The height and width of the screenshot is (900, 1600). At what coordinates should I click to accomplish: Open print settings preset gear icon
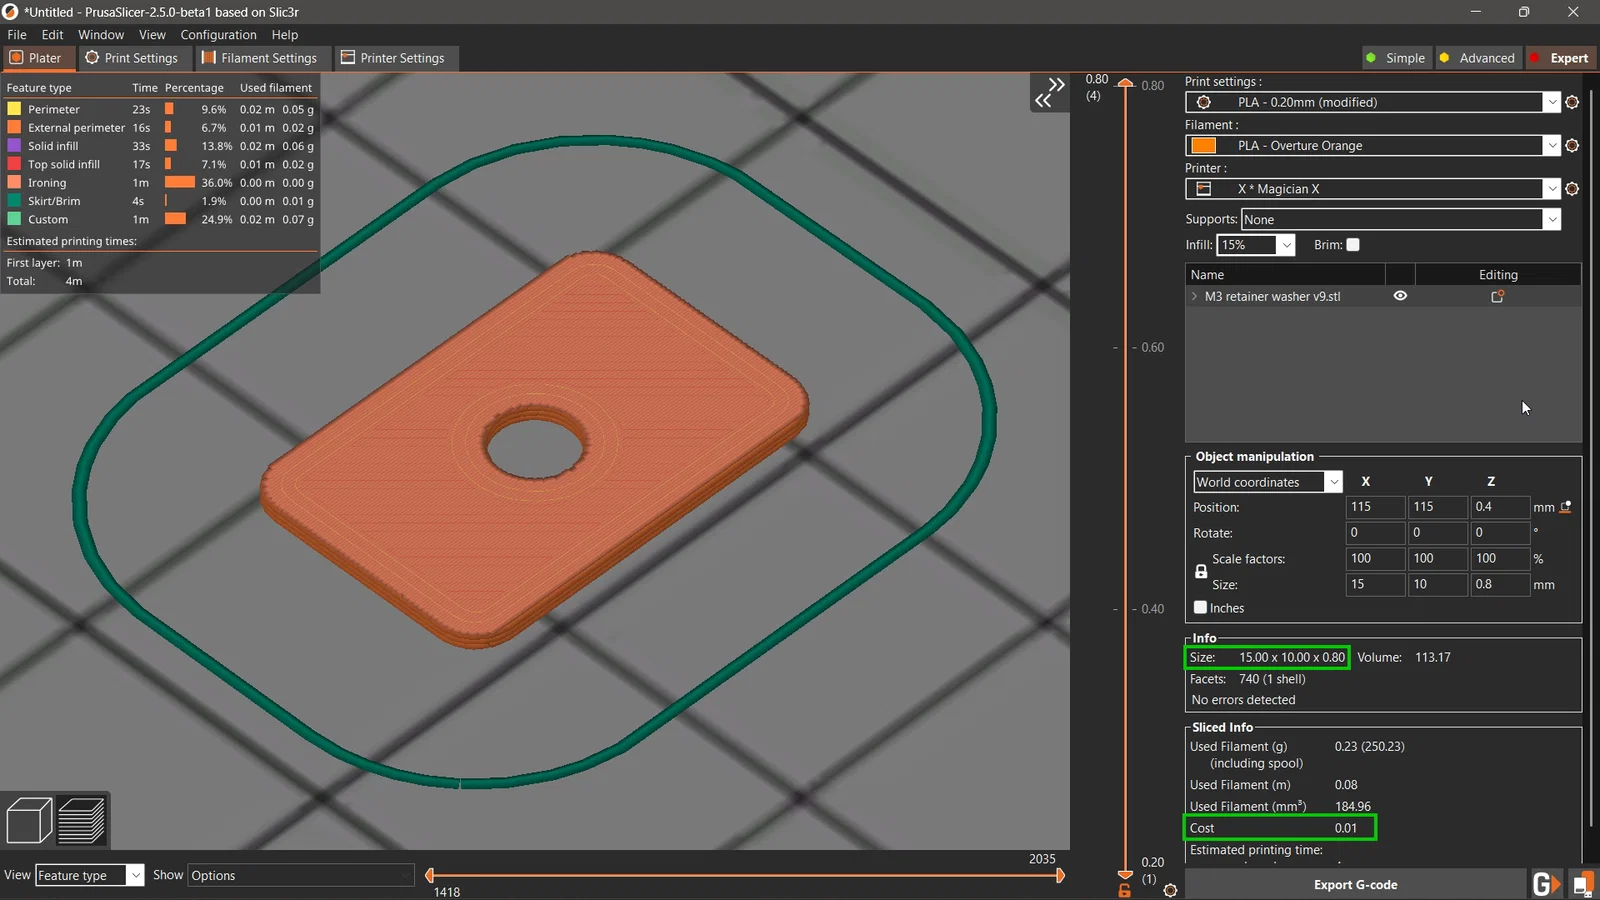tap(1572, 102)
